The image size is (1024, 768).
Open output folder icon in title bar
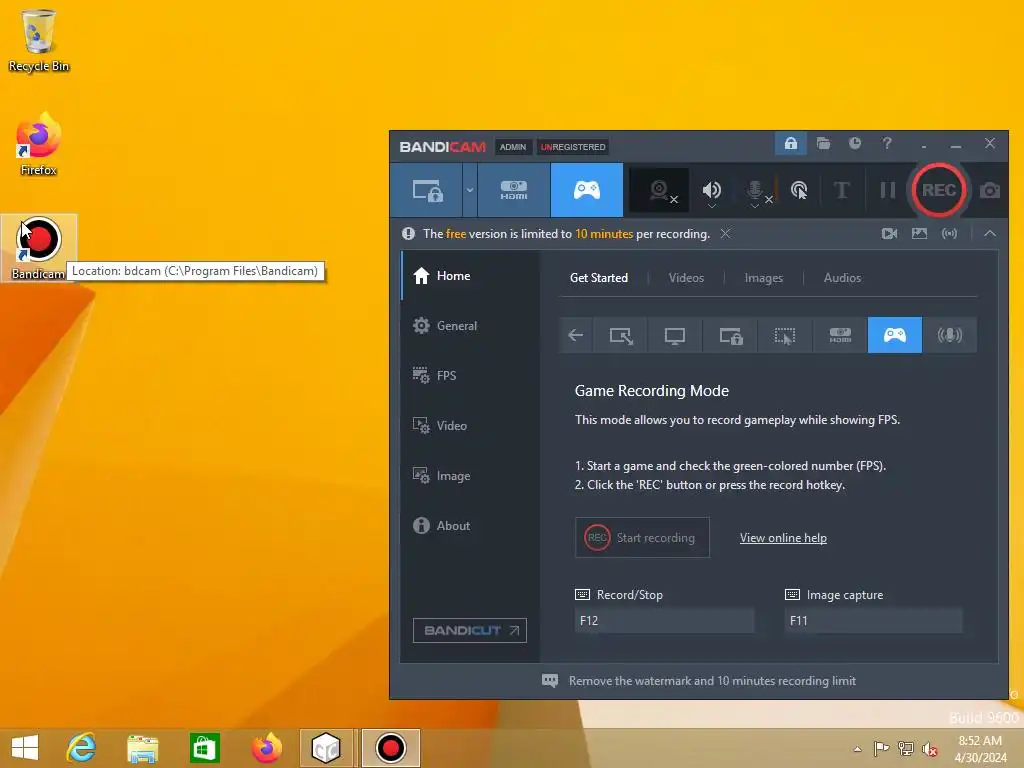click(x=823, y=144)
